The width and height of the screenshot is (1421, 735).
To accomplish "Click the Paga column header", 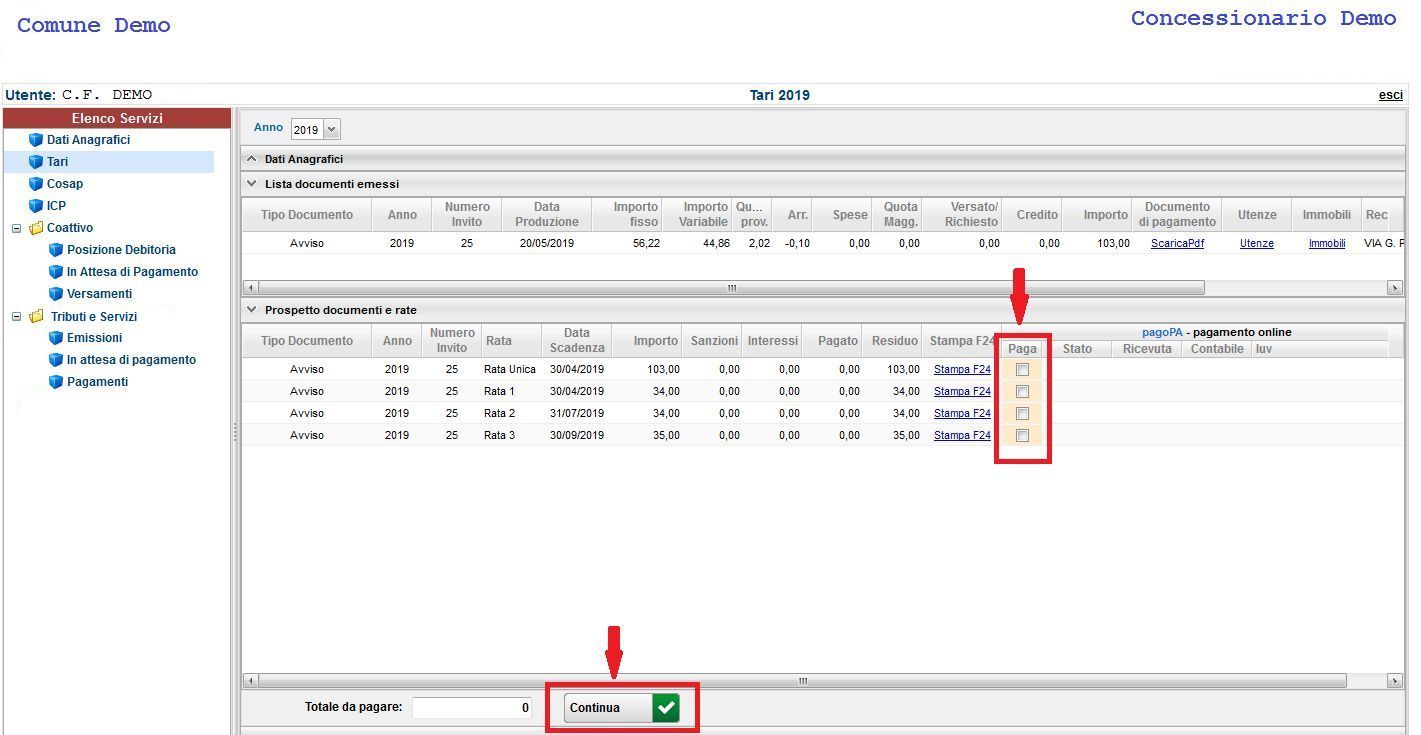I will [1022, 349].
